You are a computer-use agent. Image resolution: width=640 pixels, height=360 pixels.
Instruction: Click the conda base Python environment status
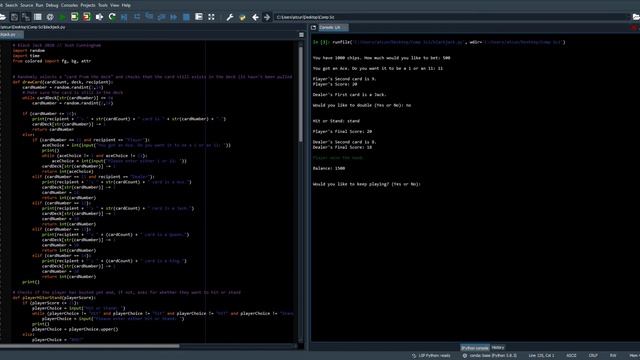coord(489,356)
